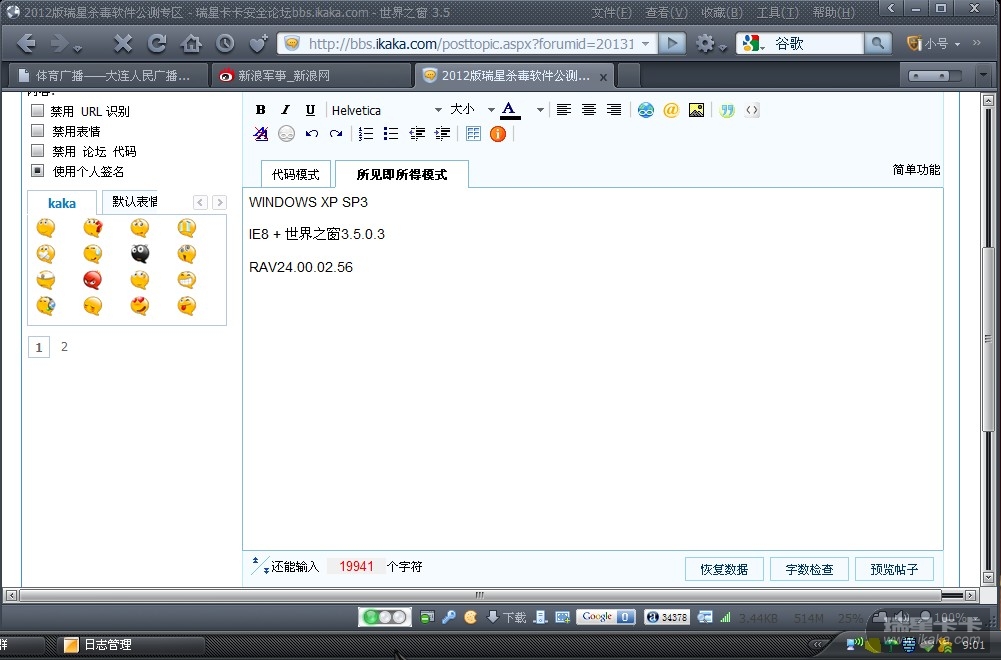Click the 字数检查 button
The image size is (1001, 660).
809,569
